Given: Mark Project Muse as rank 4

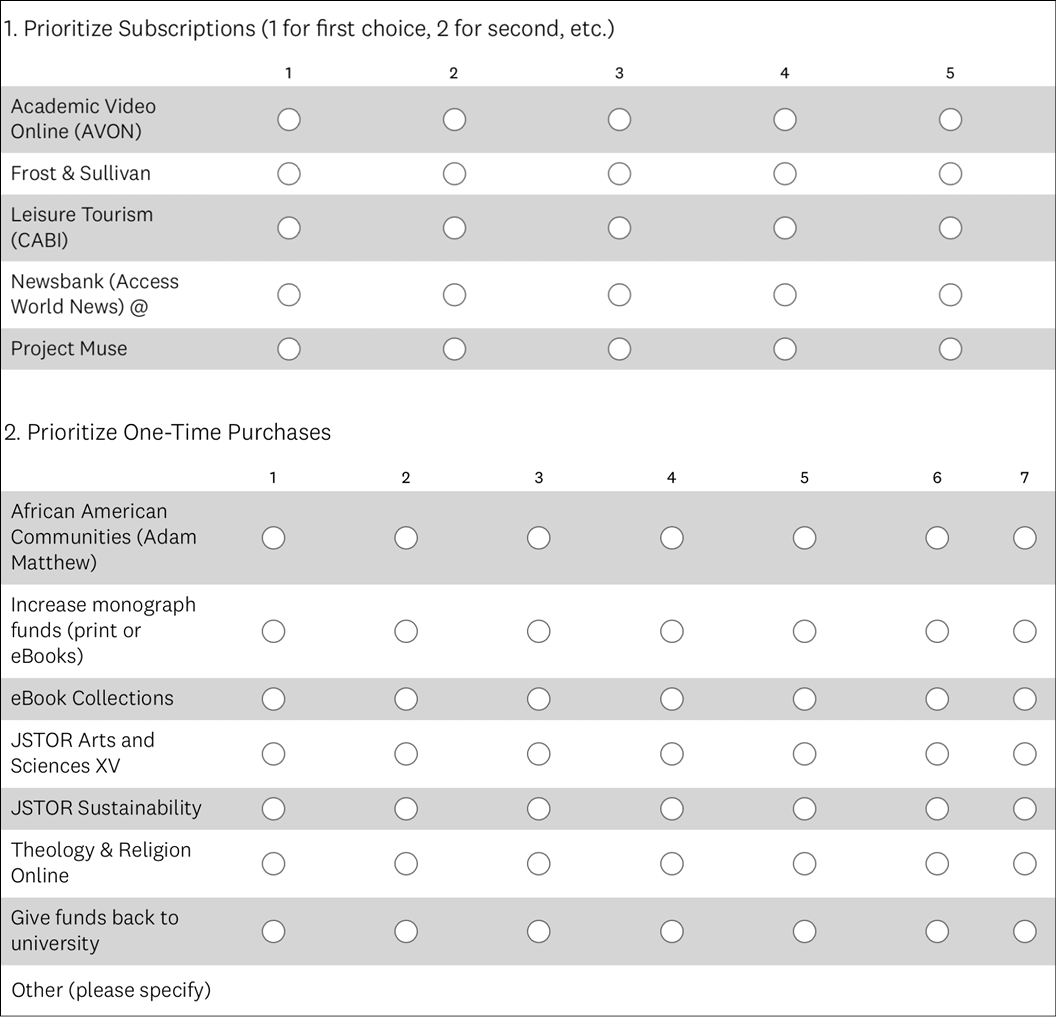Looking at the screenshot, I should coord(785,349).
